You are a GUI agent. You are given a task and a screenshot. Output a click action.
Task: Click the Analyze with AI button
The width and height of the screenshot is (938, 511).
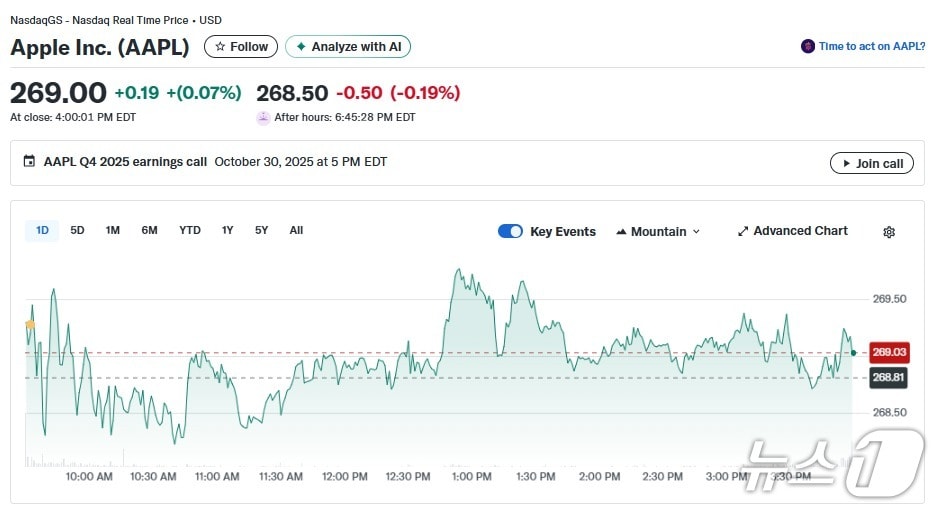(348, 47)
